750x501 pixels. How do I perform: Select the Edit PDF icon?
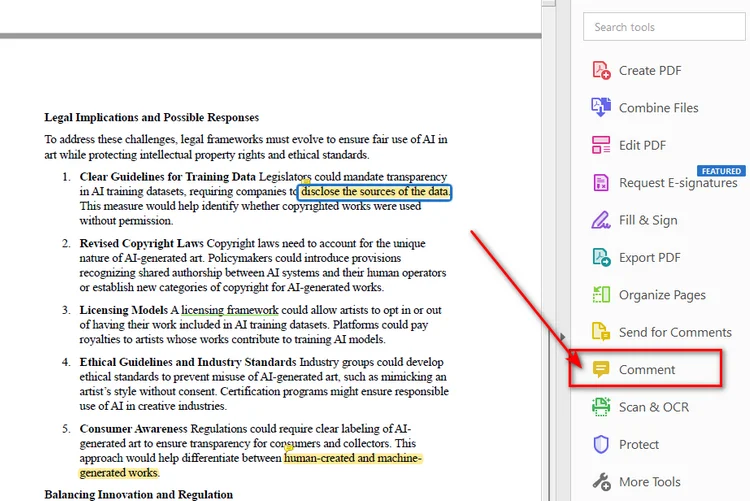[x=601, y=145]
